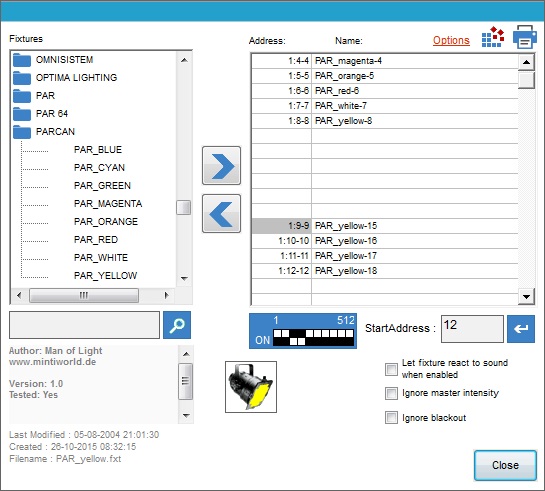Select PAR_MAGENTA in the fixtures tree
Screen dimensions: 545x491
point(108,204)
